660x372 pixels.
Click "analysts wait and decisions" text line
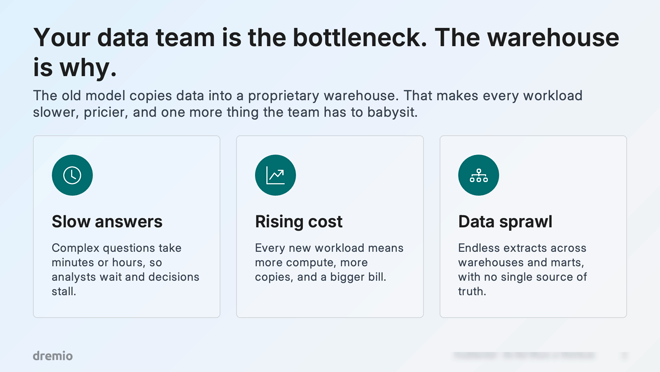(125, 277)
